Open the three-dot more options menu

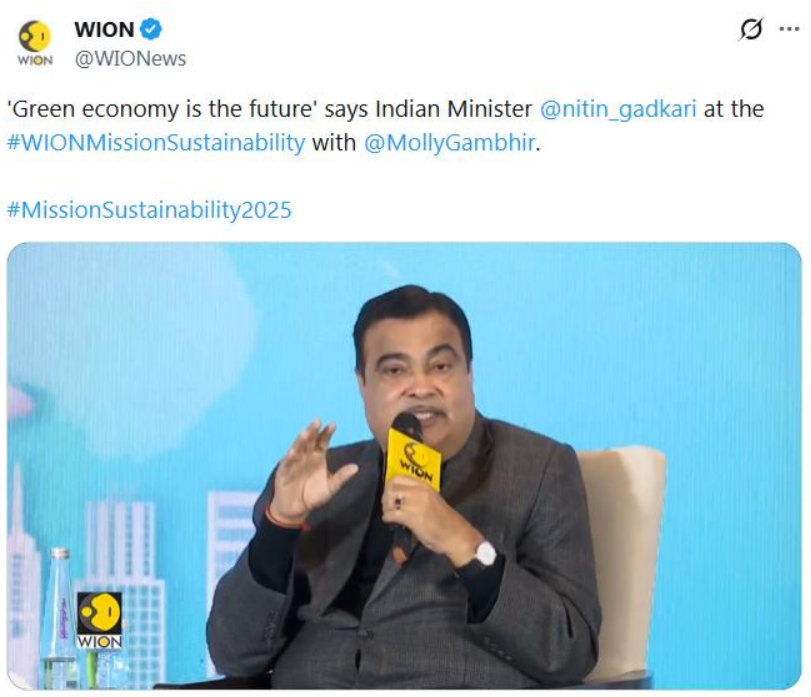(789, 29)
